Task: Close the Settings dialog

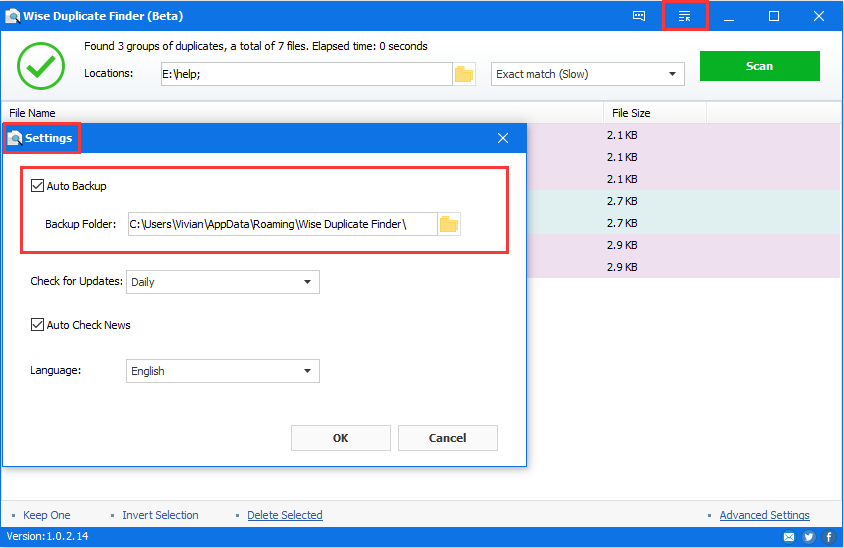Action: [x=503, y=138]
